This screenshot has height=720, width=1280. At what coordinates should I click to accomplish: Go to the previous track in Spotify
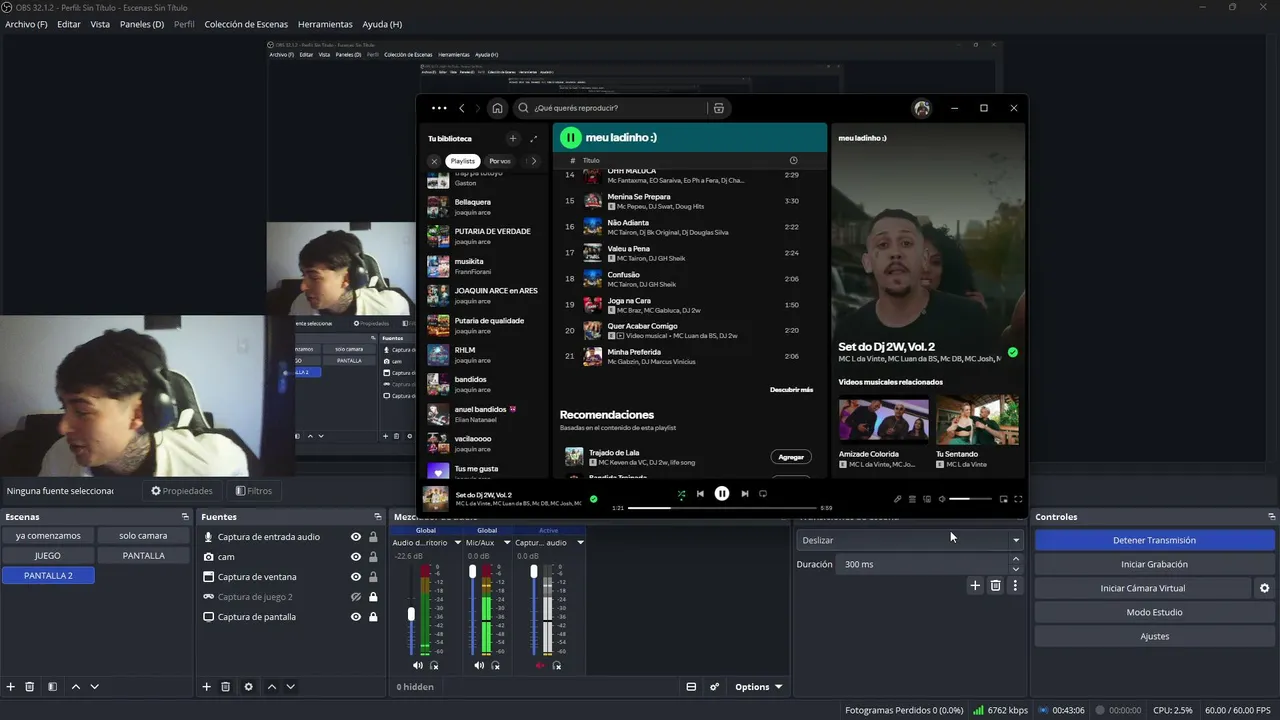tap(700, 494)
